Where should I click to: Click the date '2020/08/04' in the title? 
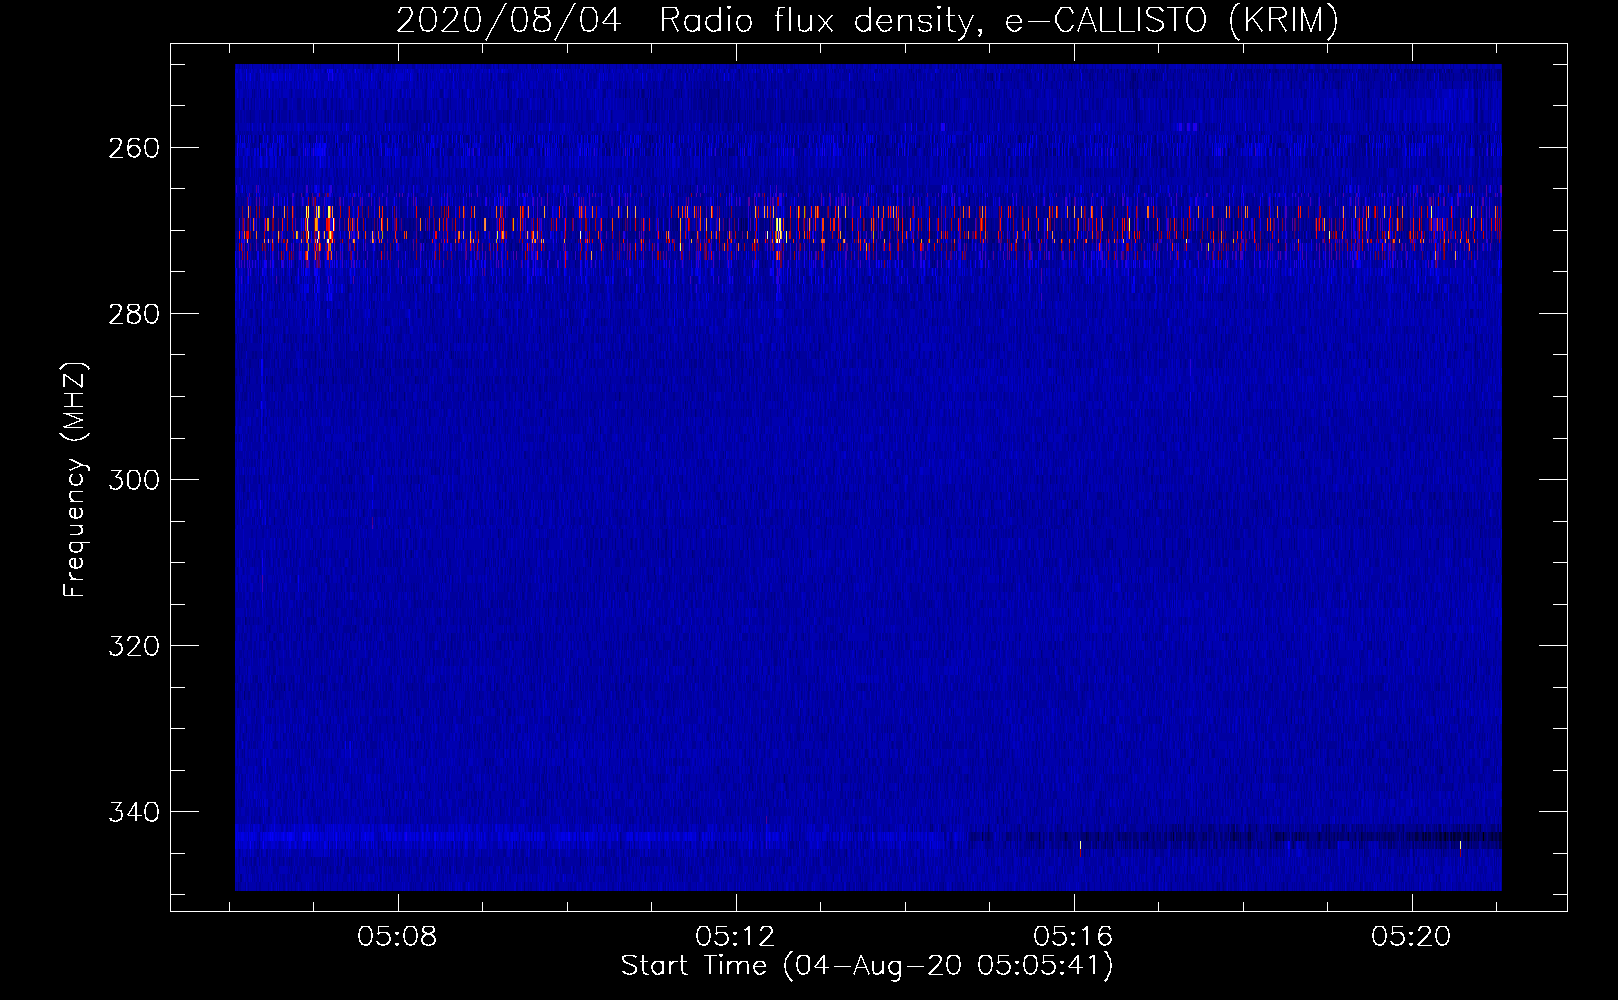tap(509, 20)
